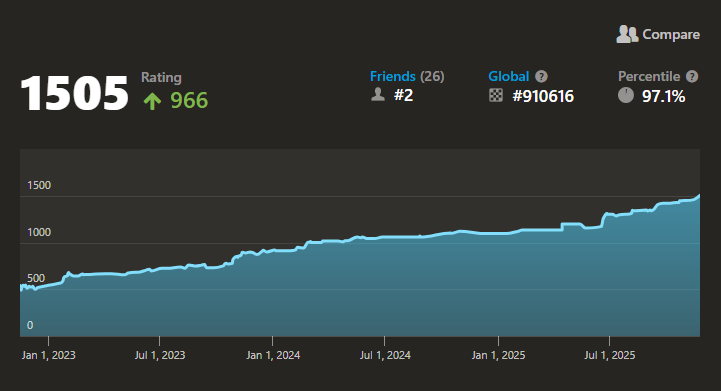Click the Jan 1, 2024 axis label
The height and width of the screenshot is (391, 721).
pyautogui.click(x=273, y=355)
